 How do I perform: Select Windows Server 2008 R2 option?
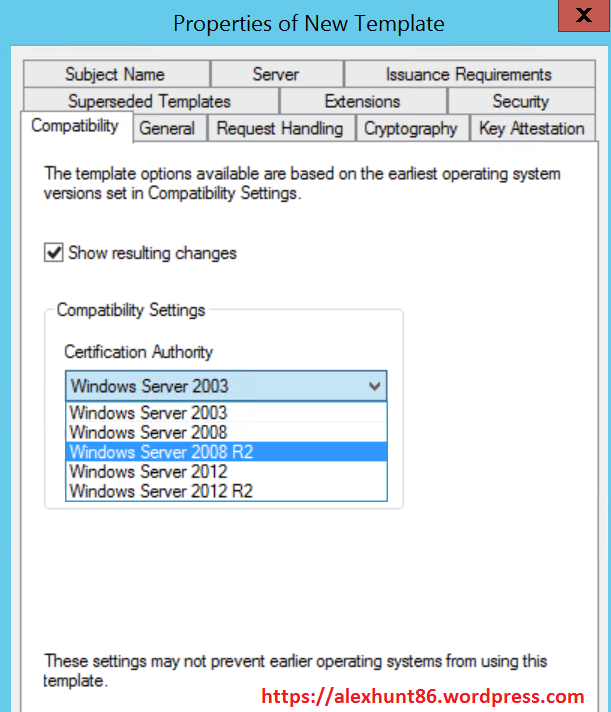161,452
